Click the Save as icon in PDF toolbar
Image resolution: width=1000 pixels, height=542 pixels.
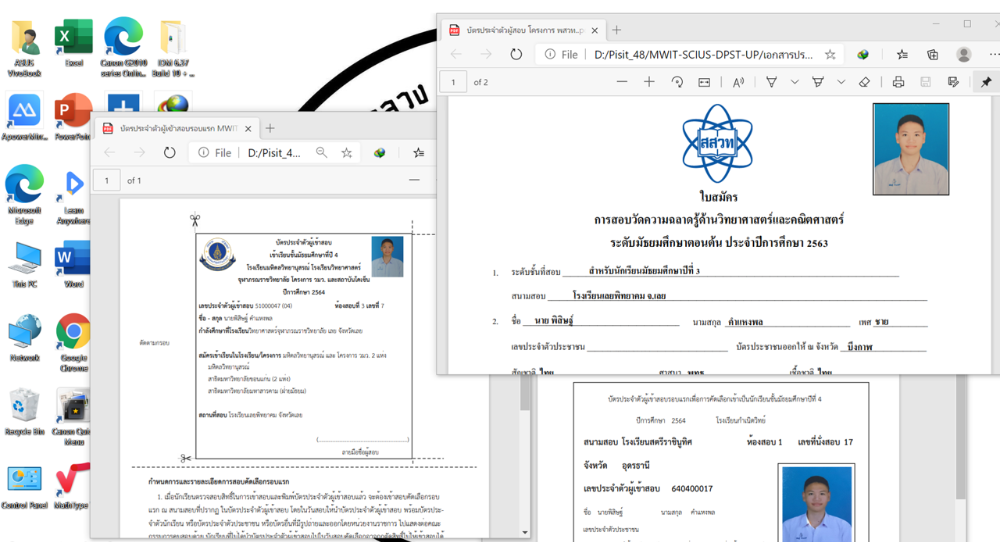click(953, 82)
